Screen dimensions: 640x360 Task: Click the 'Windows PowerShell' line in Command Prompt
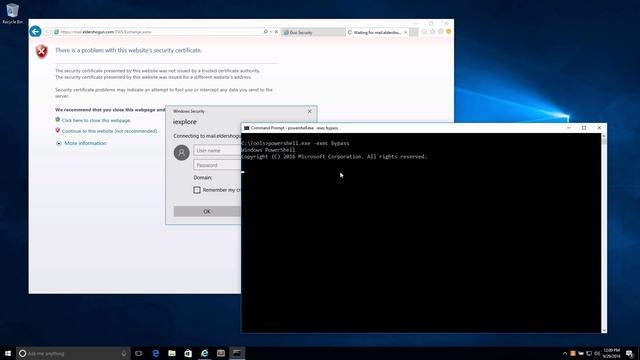268,150
